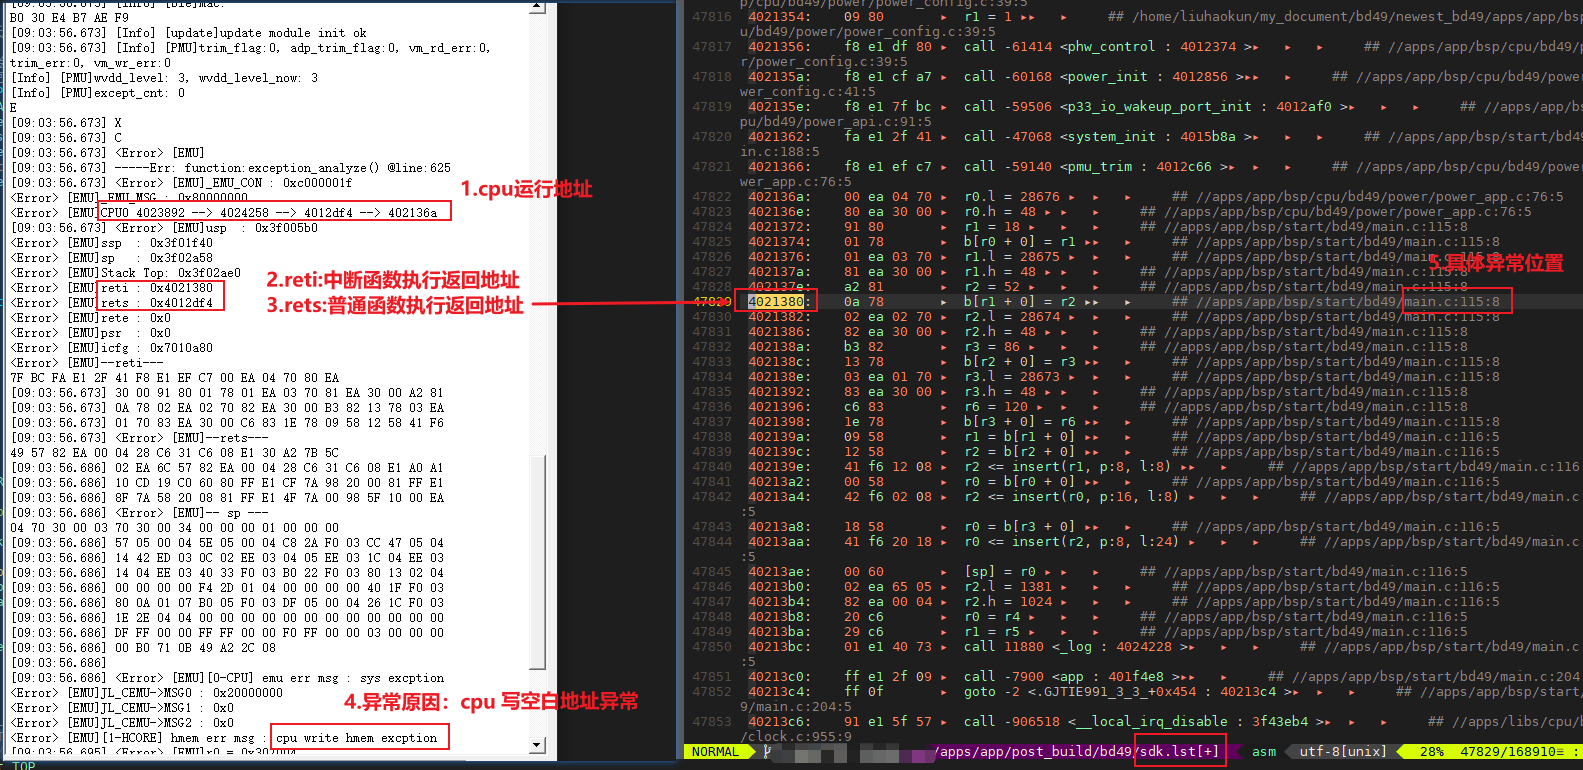
Task: Click the reti value 0x4021380
Action: (181, 287)
